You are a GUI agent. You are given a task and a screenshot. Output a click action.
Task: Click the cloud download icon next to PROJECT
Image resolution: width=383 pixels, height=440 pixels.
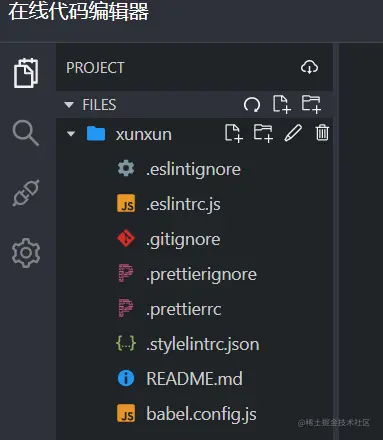click(x=309, y=67)
